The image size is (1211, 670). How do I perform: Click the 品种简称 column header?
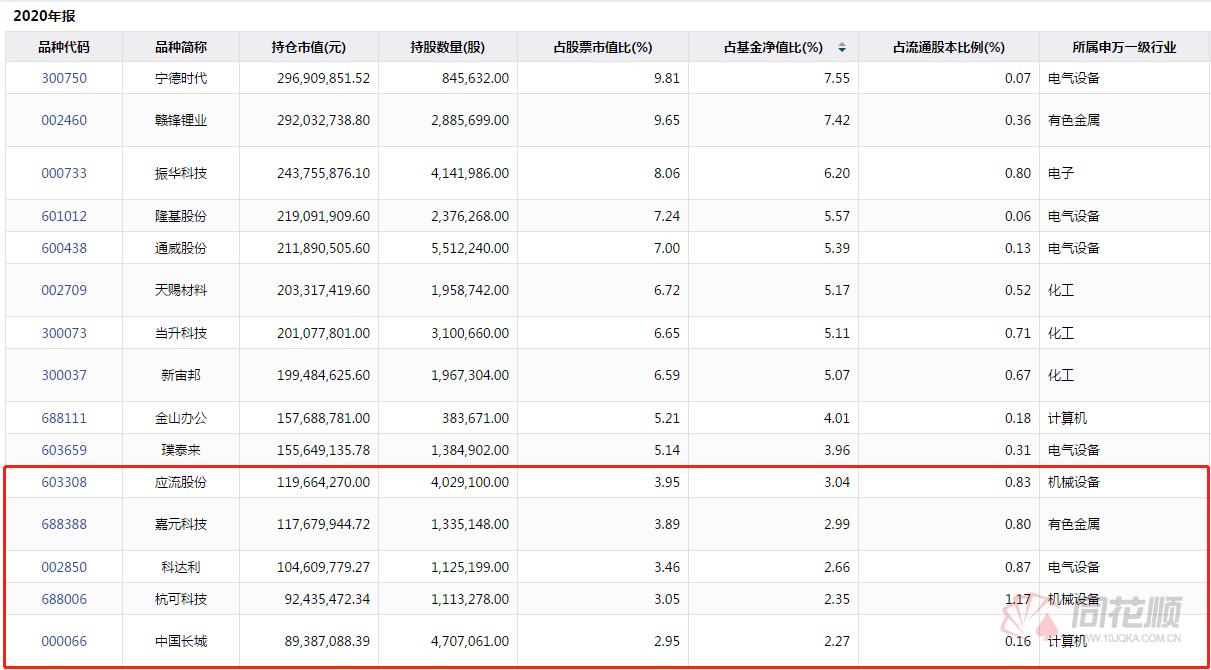(x=181, y=47)
